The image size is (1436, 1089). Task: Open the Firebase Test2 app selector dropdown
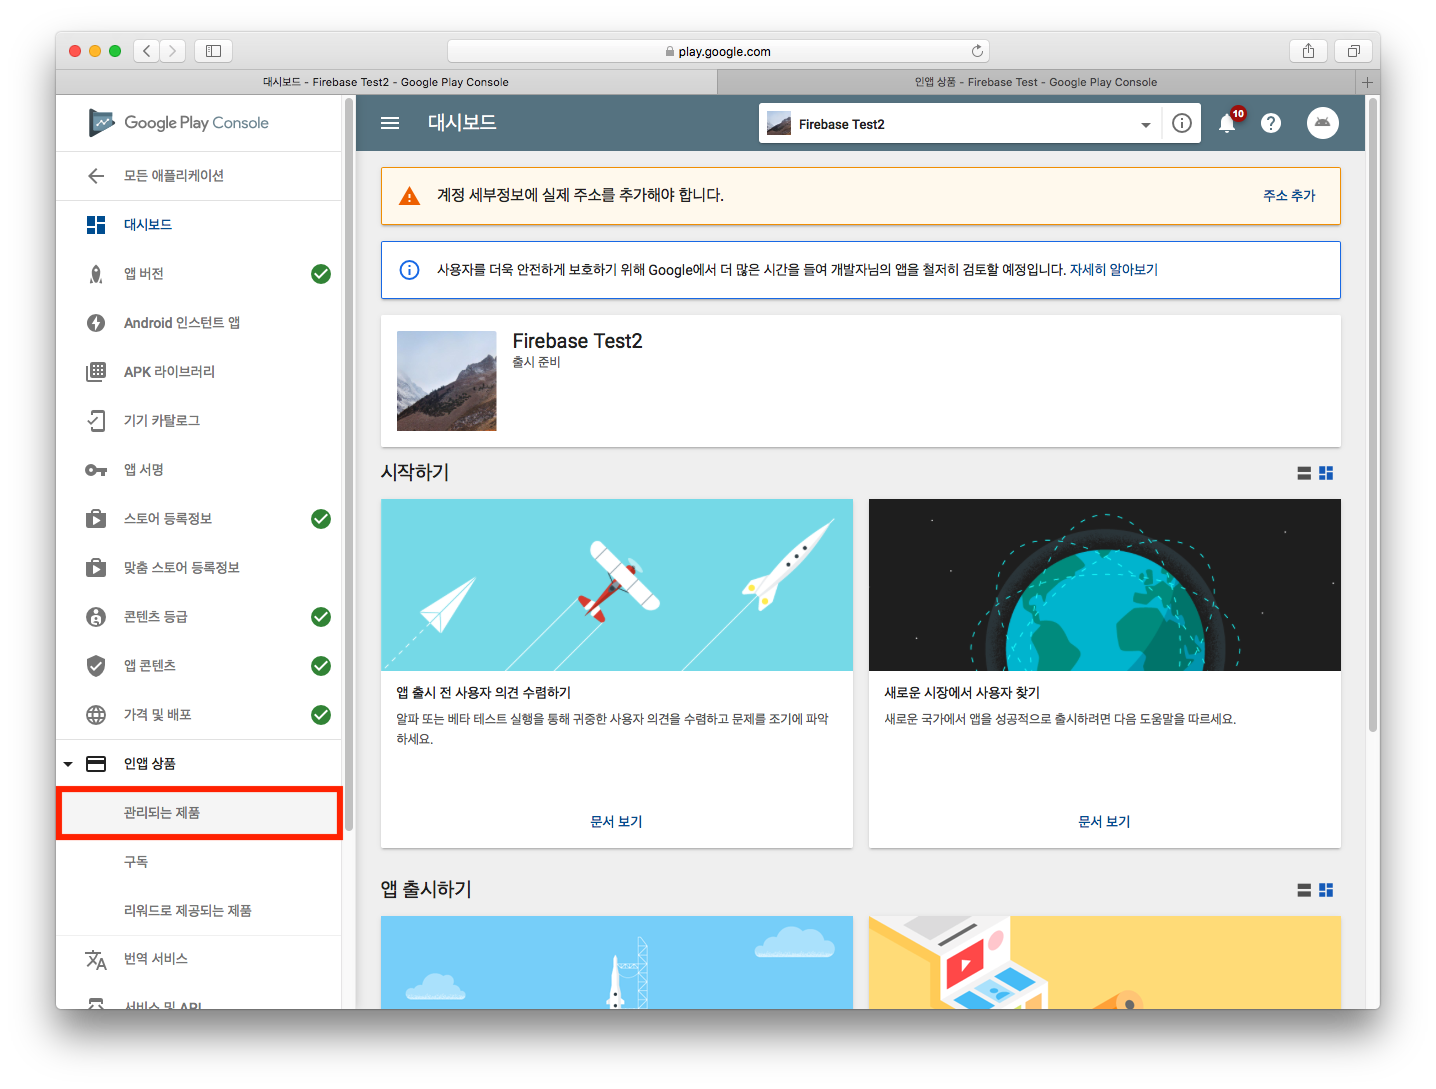959,124
